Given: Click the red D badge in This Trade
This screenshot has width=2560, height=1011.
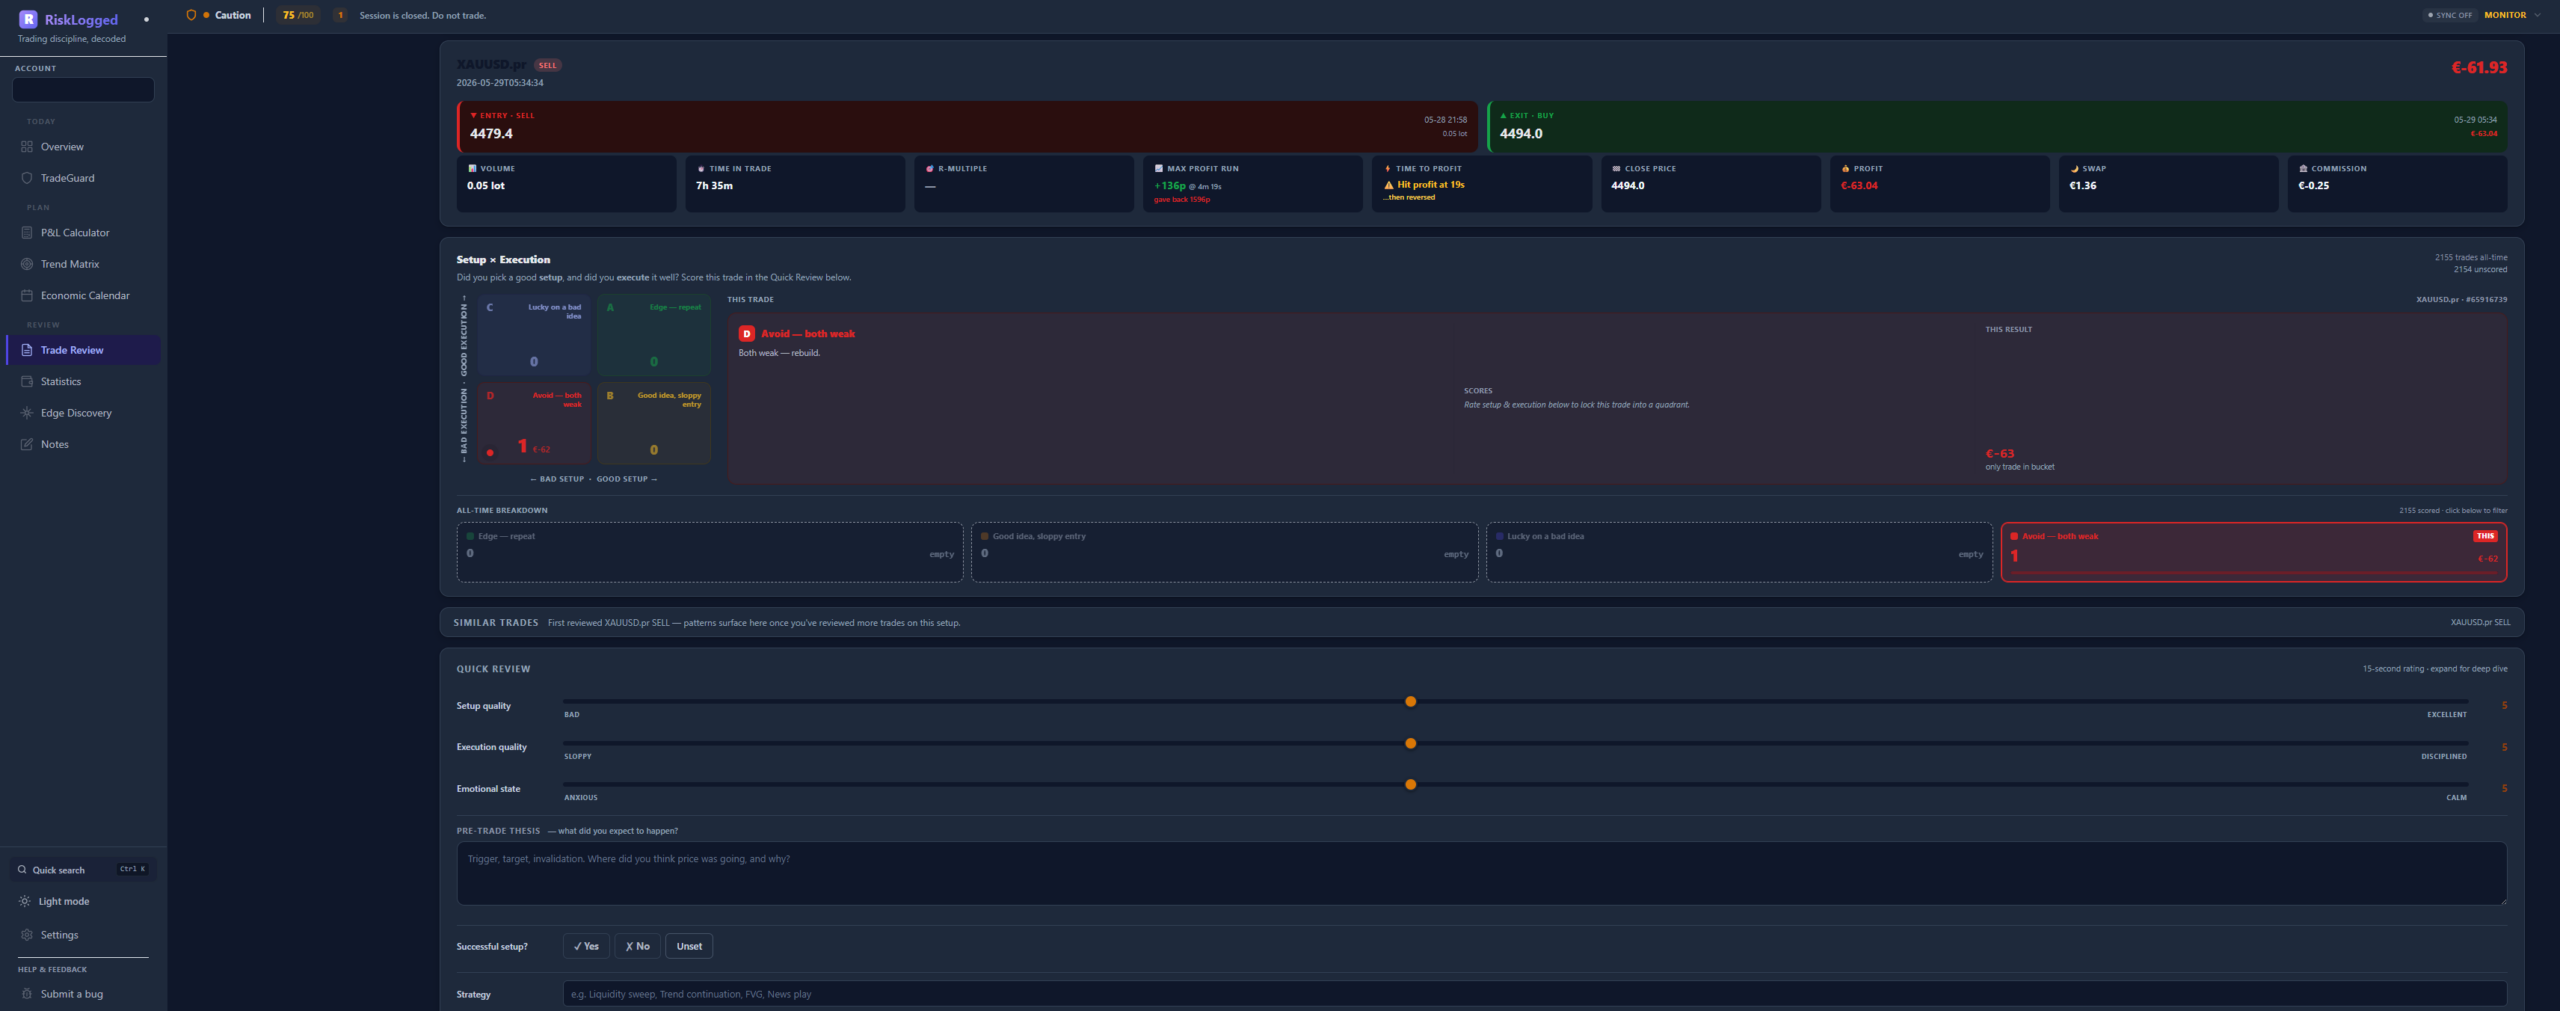Looking at the screenshot, I should point(746,334).
